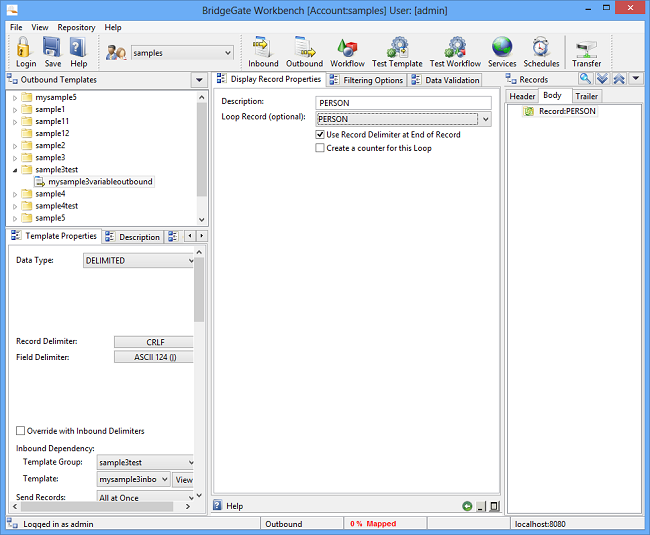Launch Test Template tool
This screenshot has height=535, width=650.
point(397,47)
